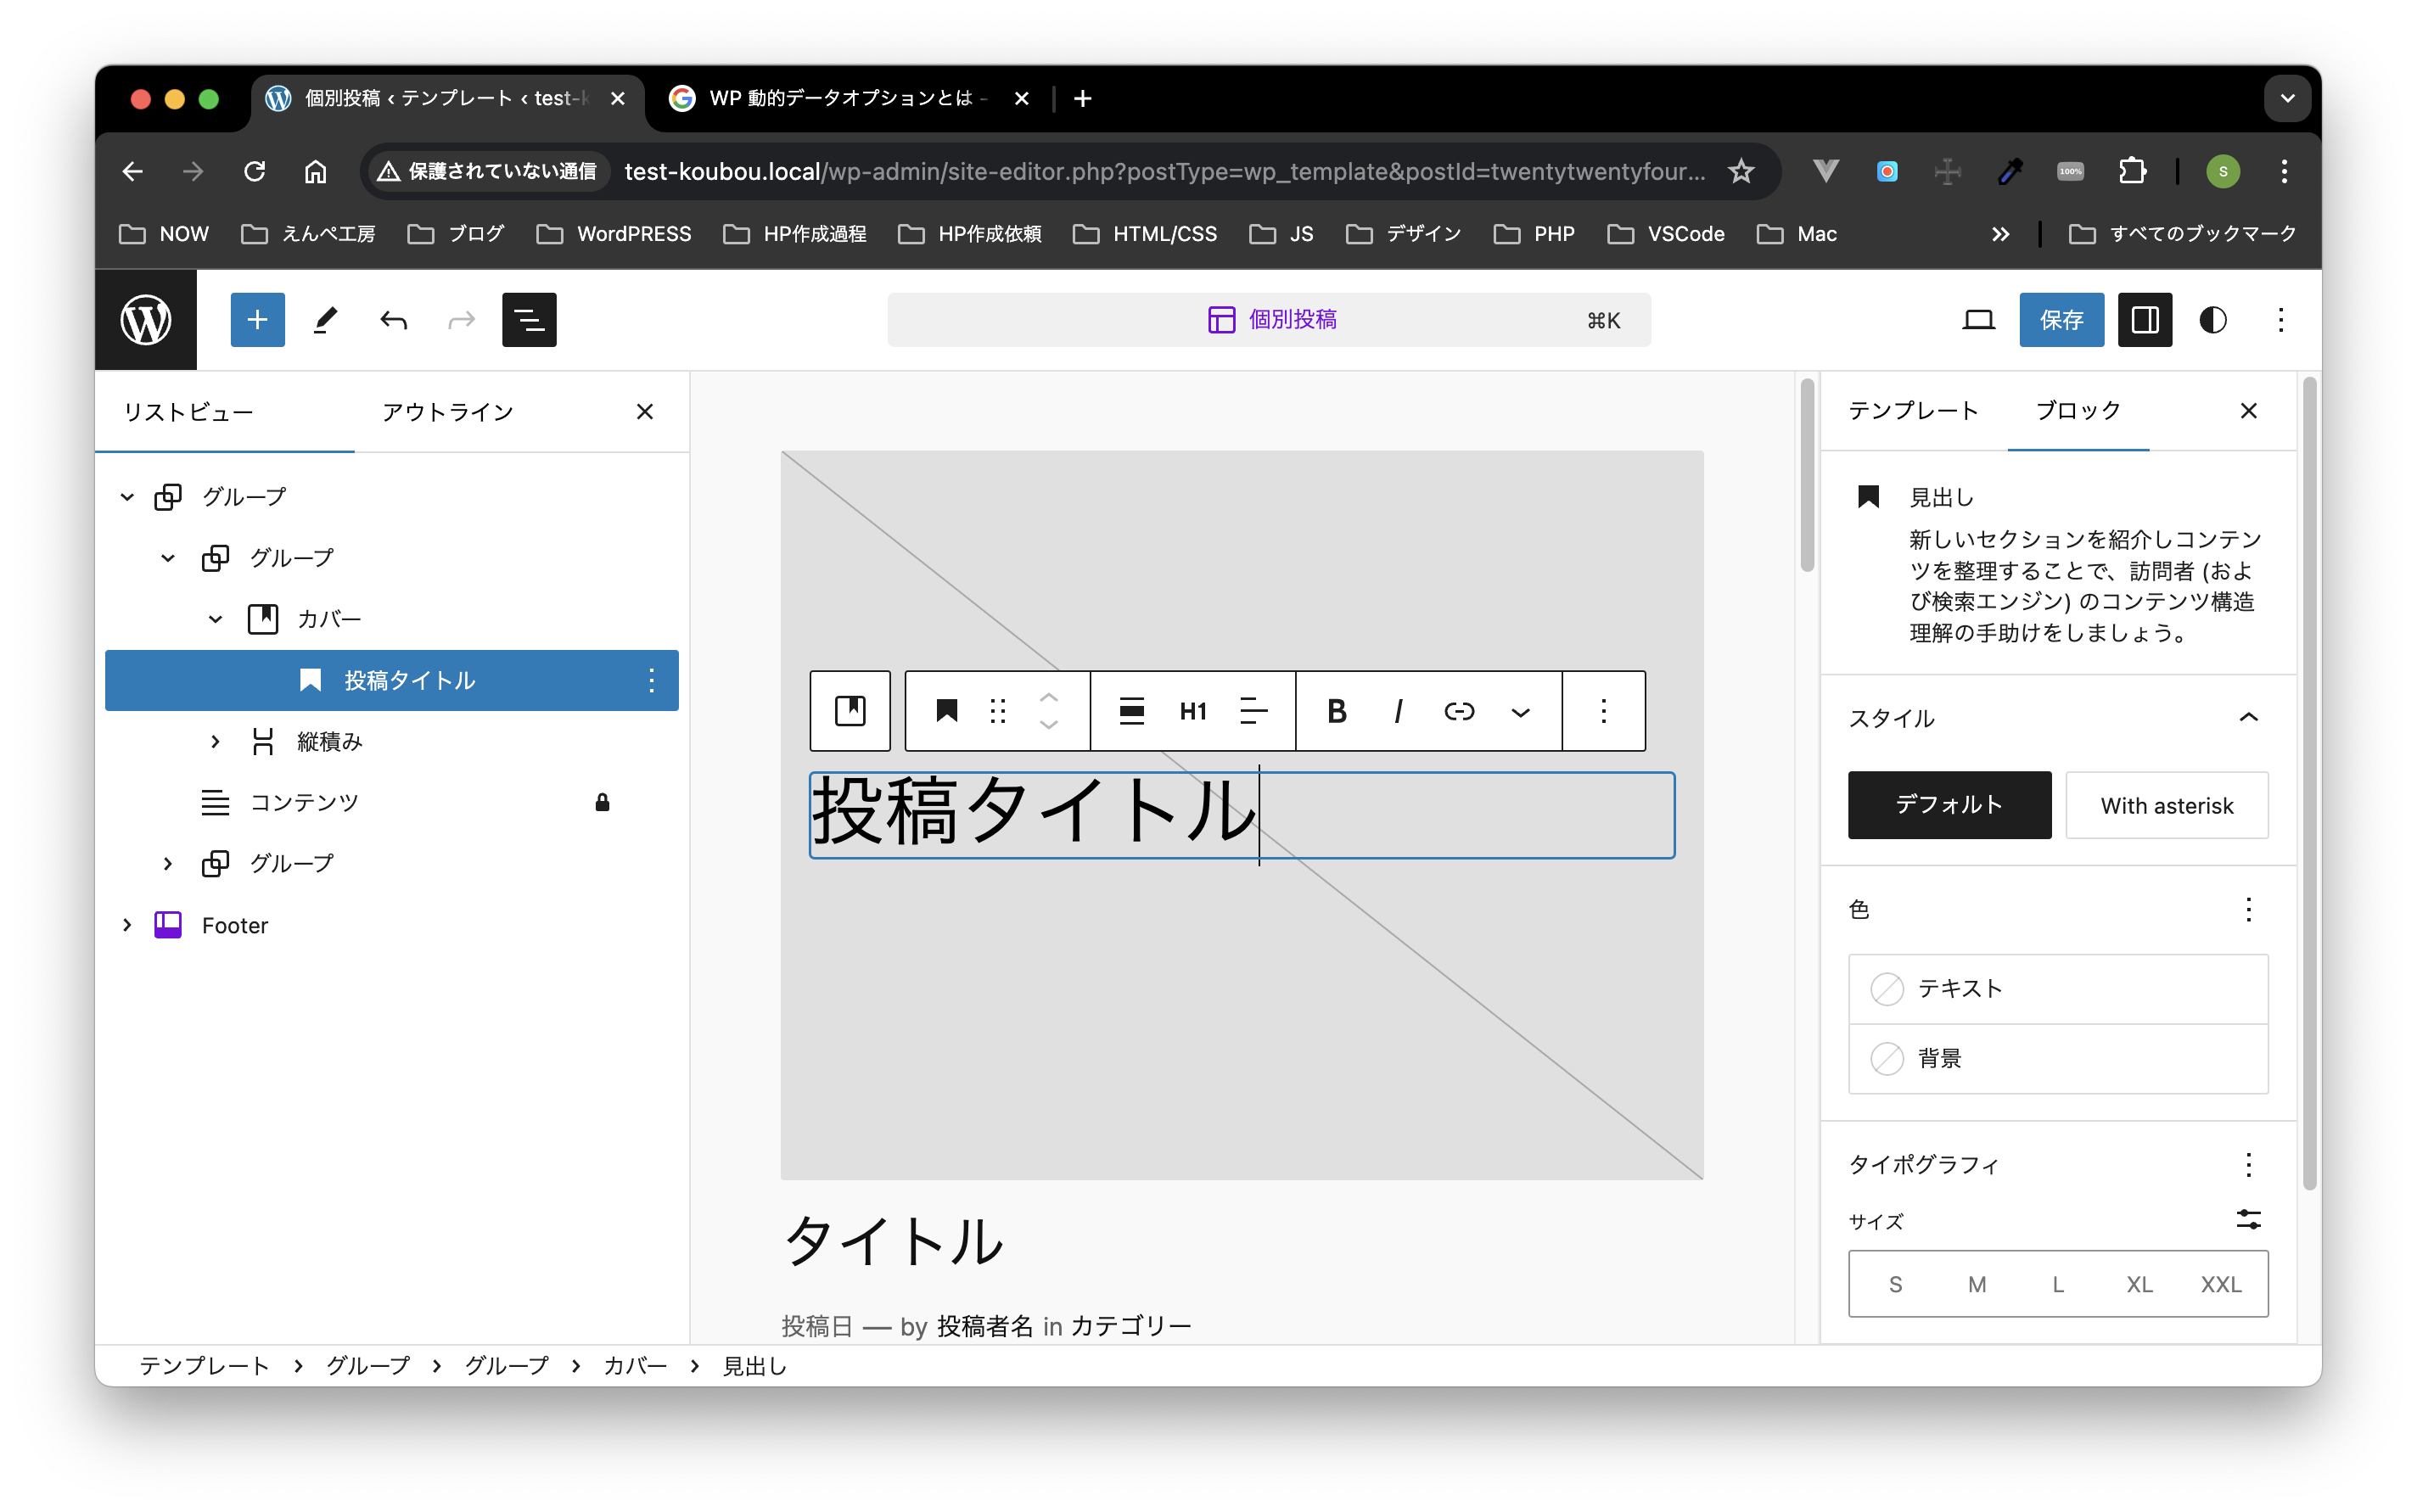Undo the last change
Screen dimensions: 2417x1512
393,320
